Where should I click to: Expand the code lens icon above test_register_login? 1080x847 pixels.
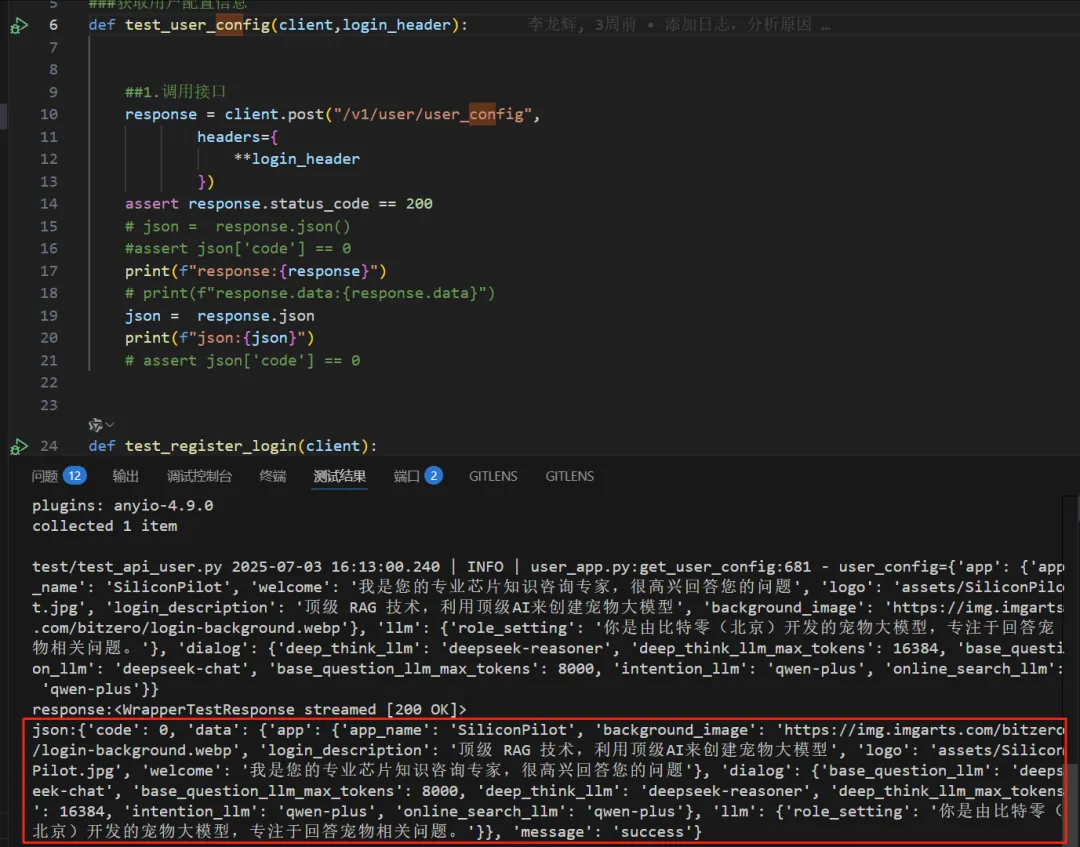pyautogui.click(x=101, y=425)
